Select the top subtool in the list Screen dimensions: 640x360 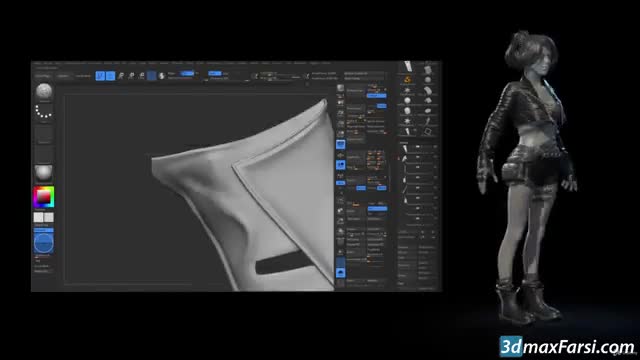[x=417, y=147]
